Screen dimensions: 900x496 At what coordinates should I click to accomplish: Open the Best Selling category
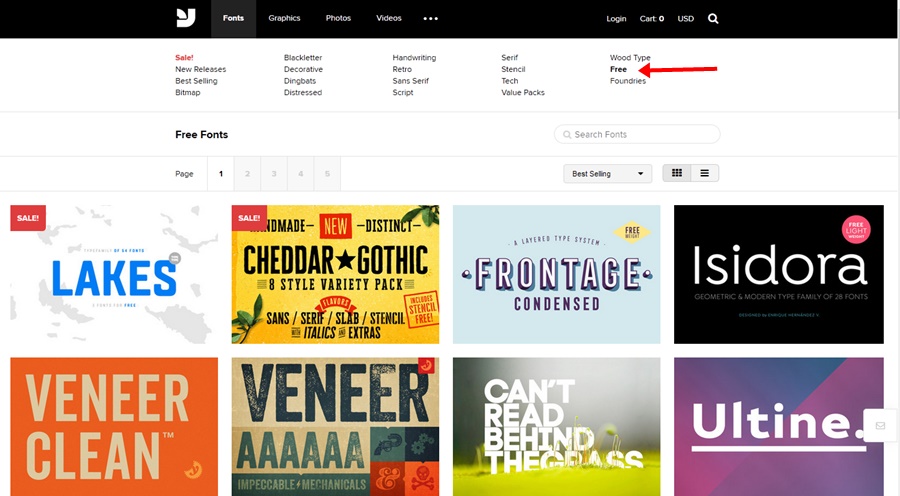click(196, 81)
